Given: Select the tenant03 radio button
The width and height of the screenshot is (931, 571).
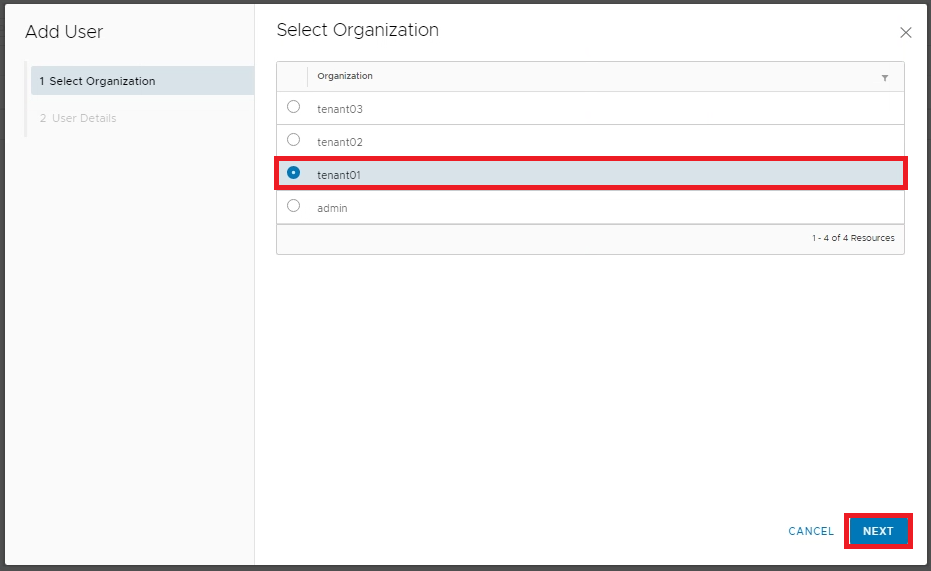Looking at the screenshot, I should (x=293, y=107).
